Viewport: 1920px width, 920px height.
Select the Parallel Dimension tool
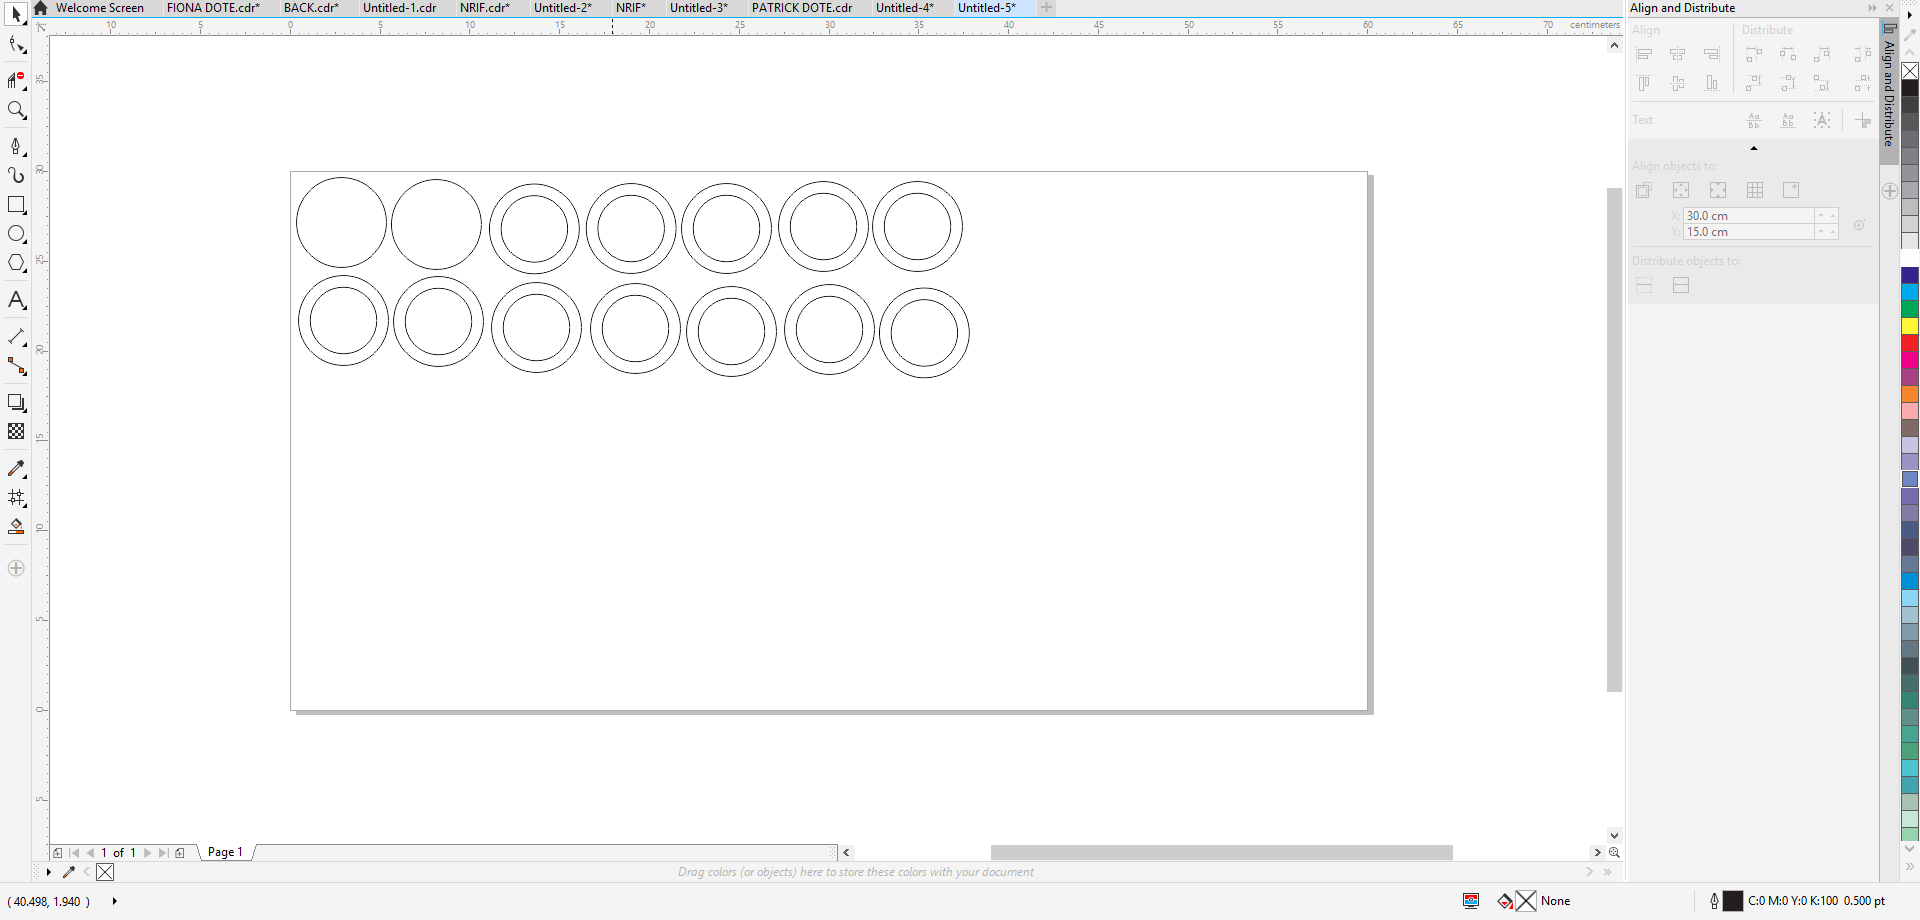point(16,337)
